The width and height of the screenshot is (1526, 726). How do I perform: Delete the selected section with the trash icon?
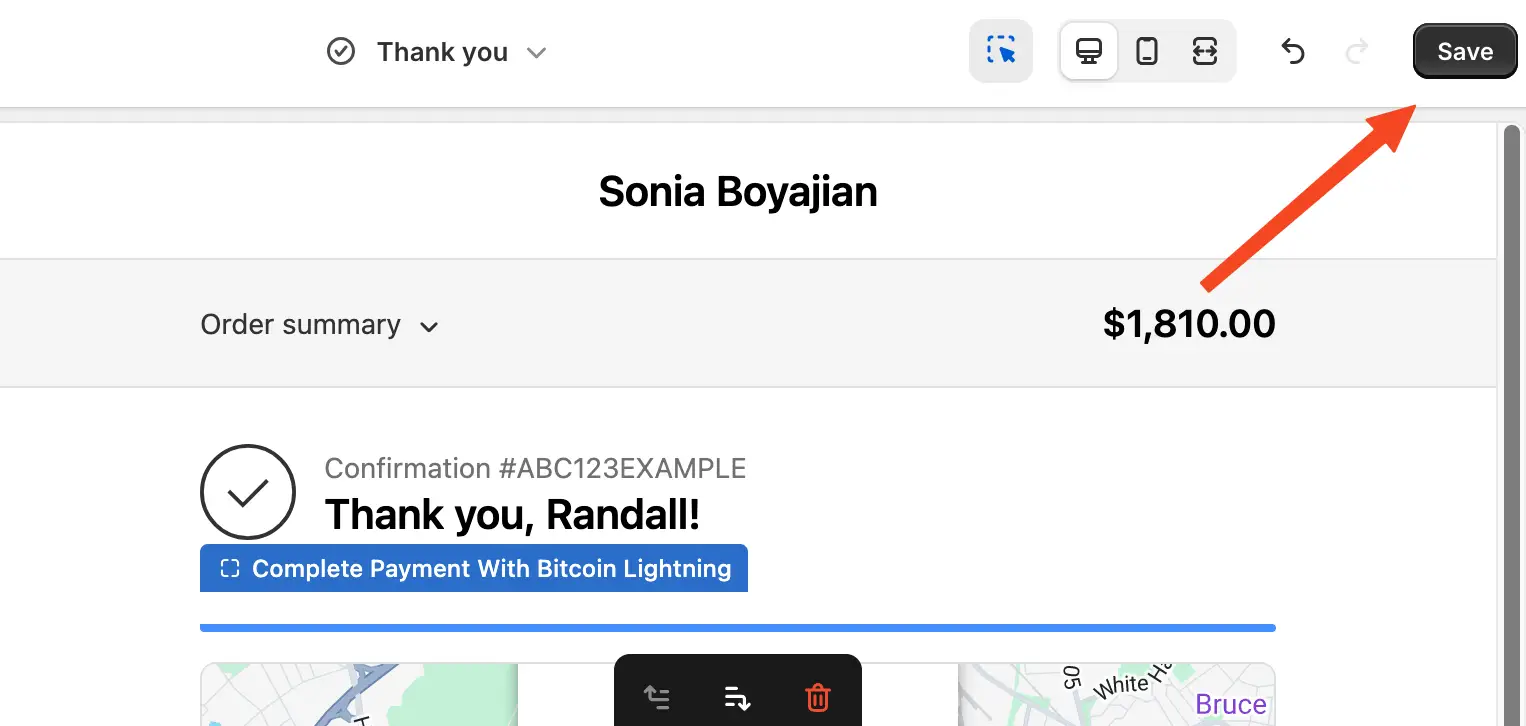click(817, 697)
